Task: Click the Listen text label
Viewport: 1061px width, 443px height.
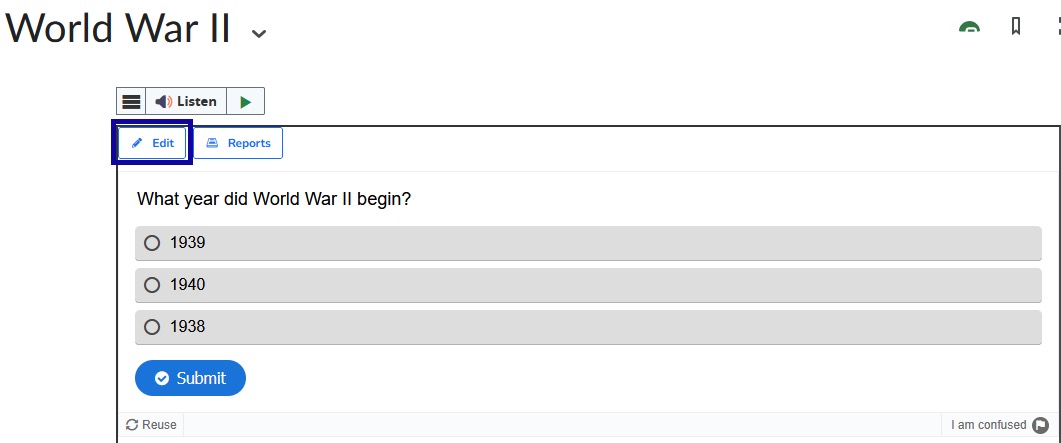Action: click(x=197, y=101)
